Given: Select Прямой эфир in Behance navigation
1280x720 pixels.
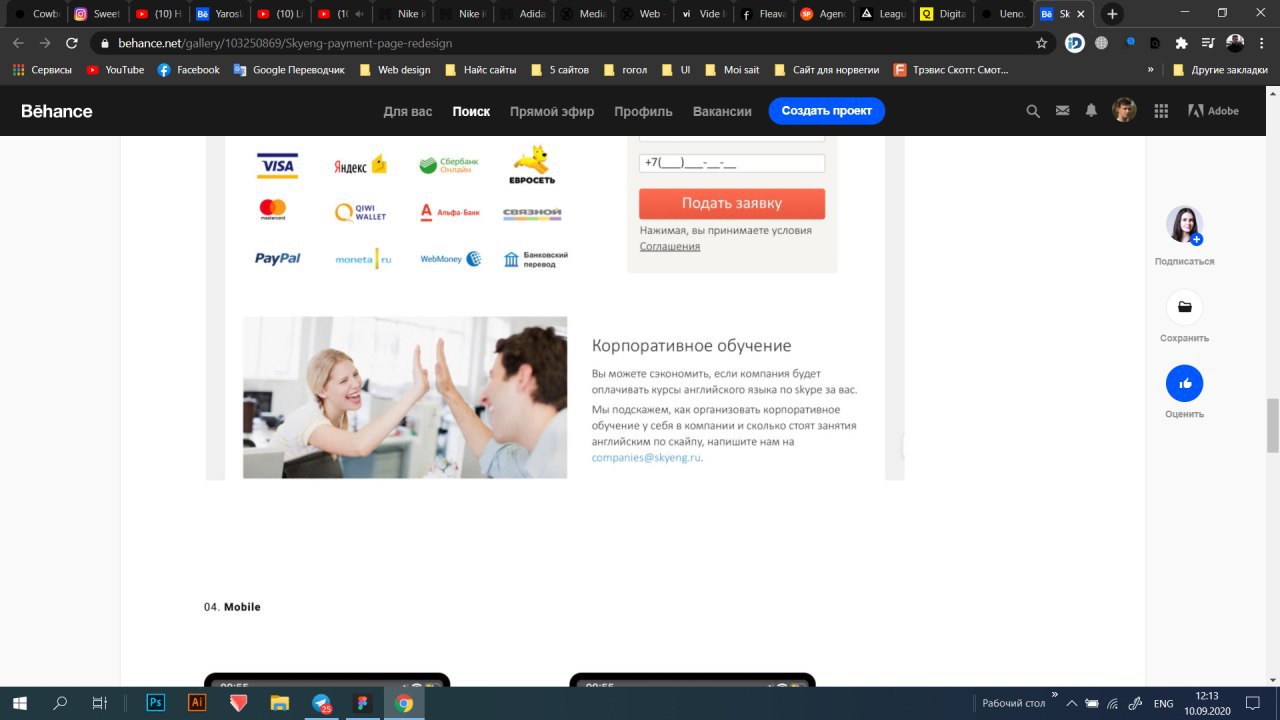Looking at the screenshot, I should point(552,111).
